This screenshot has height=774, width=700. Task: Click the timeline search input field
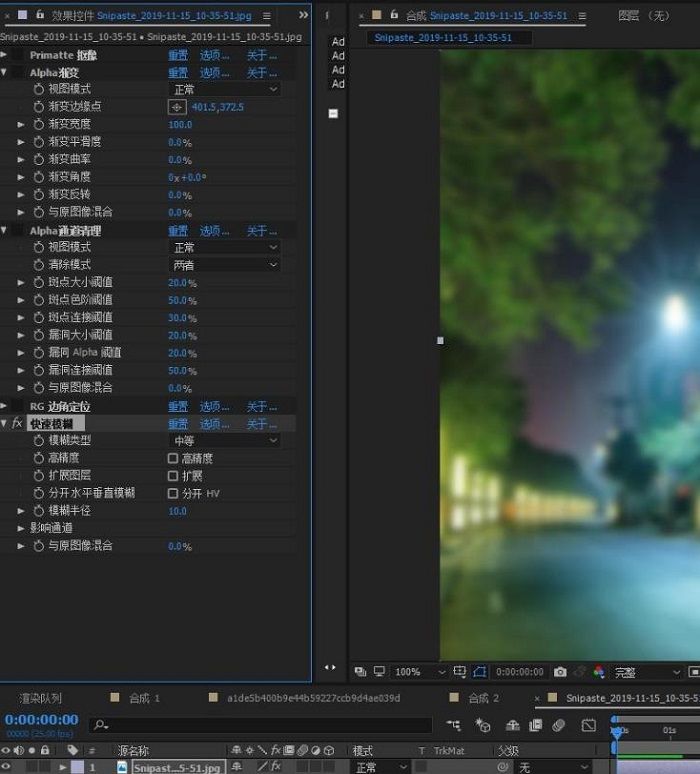coord(260,725)
